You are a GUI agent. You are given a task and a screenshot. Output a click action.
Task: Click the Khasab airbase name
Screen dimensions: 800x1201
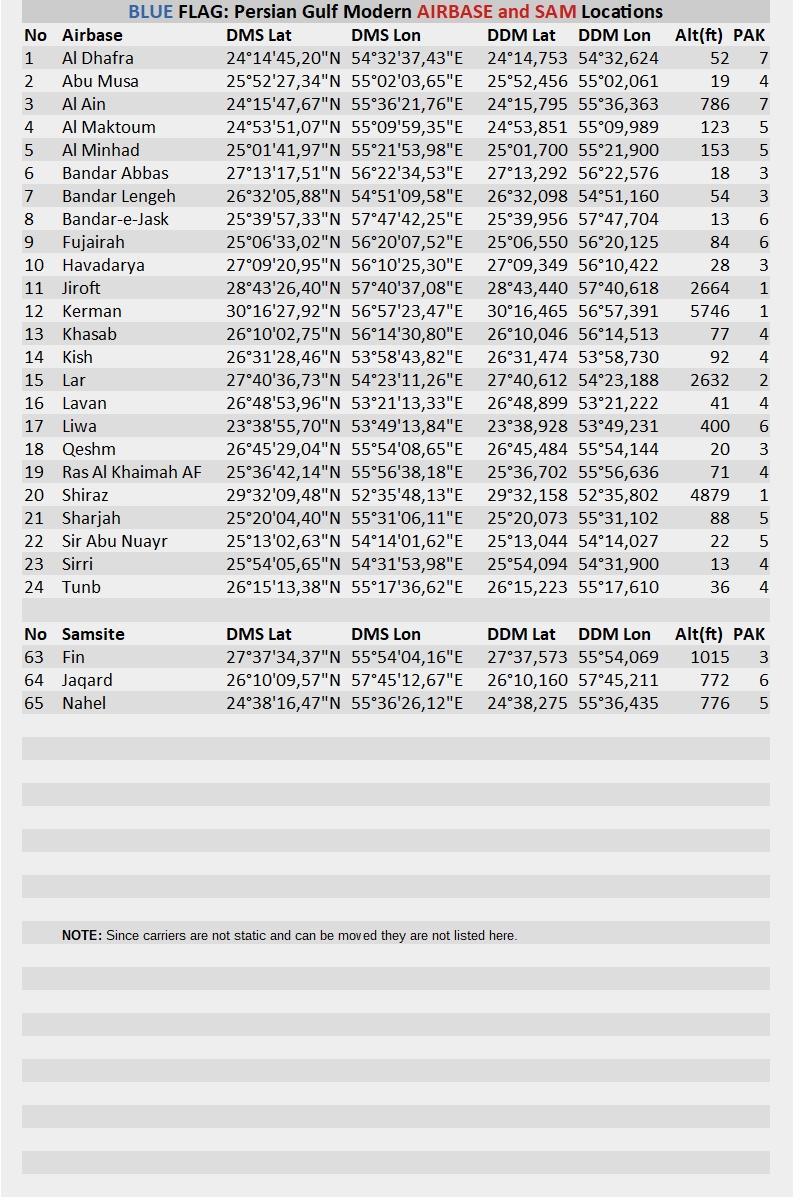[89, 334]
